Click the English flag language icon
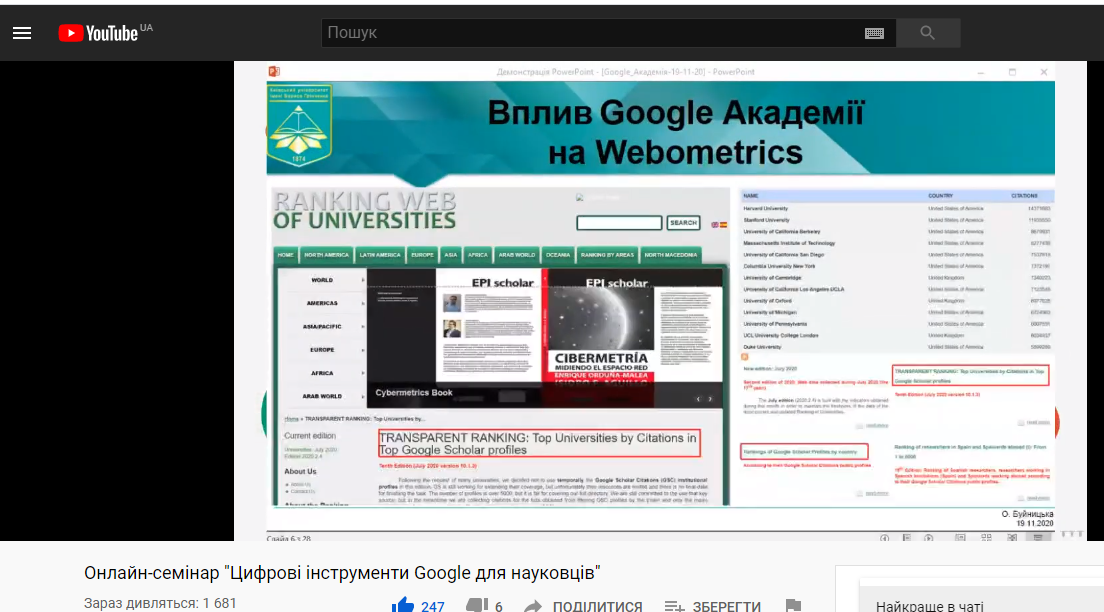Screen dimensions: 1104x612 715,225
